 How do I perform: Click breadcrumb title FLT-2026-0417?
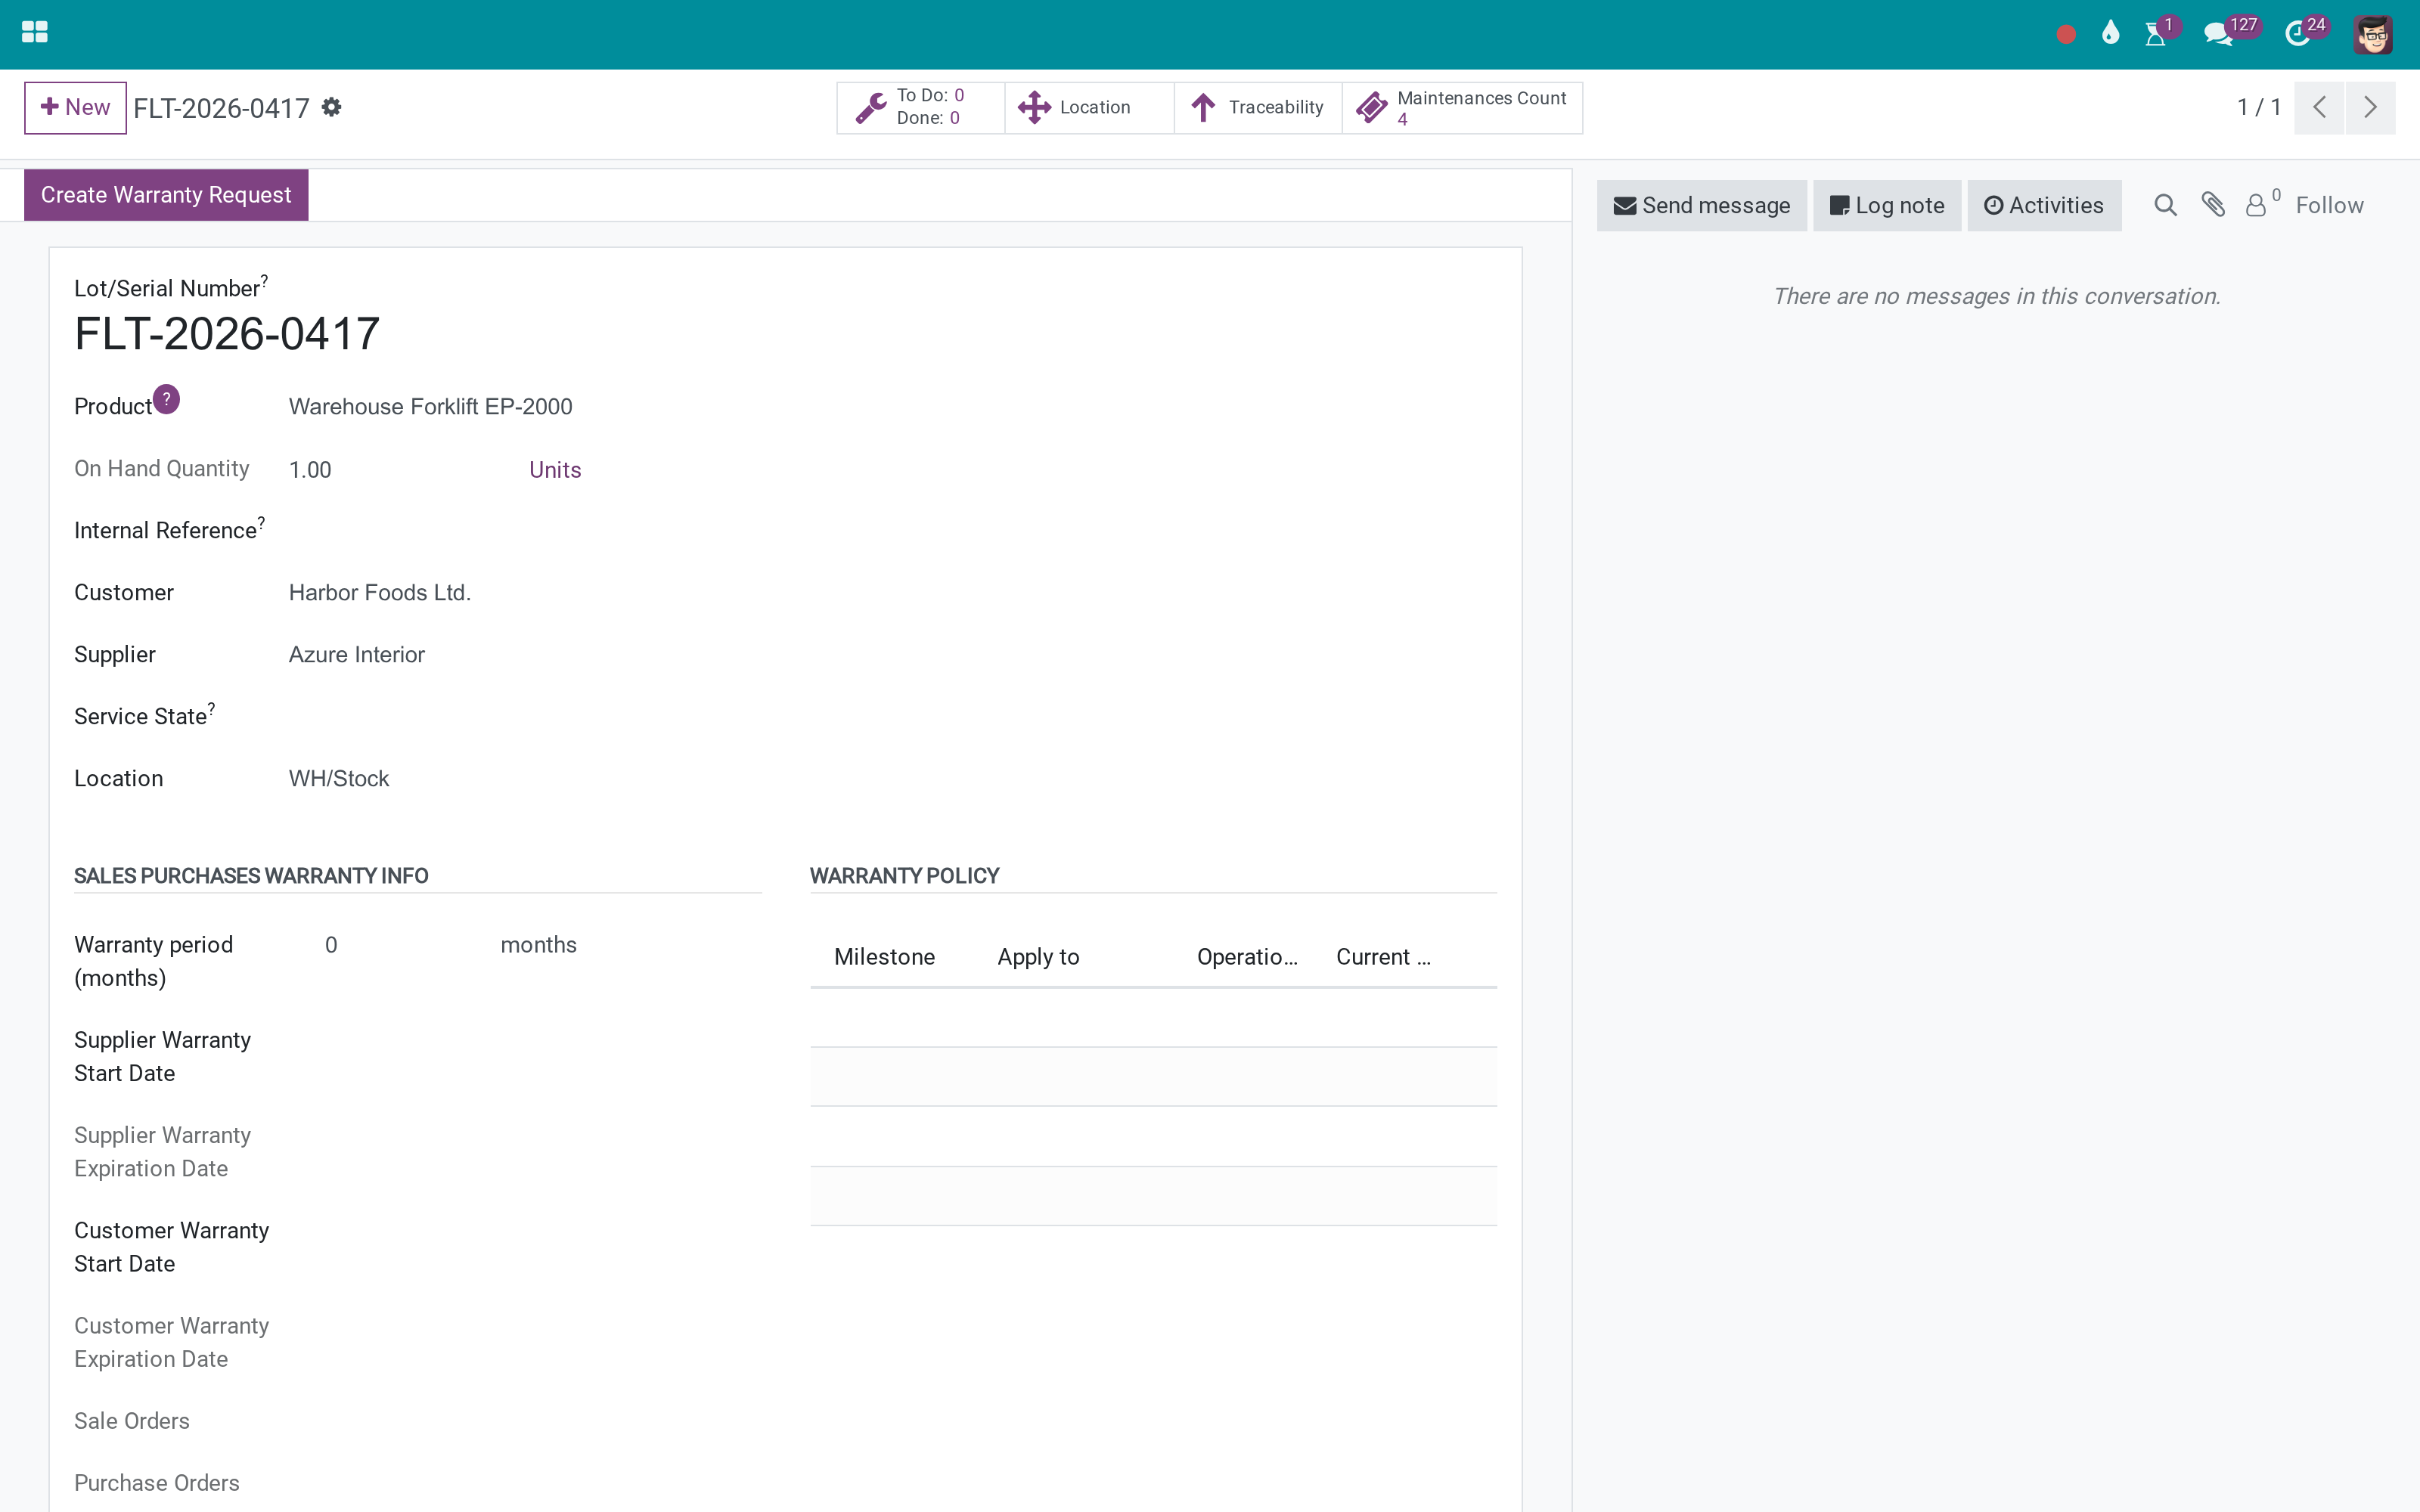click(x=221, y=108)
